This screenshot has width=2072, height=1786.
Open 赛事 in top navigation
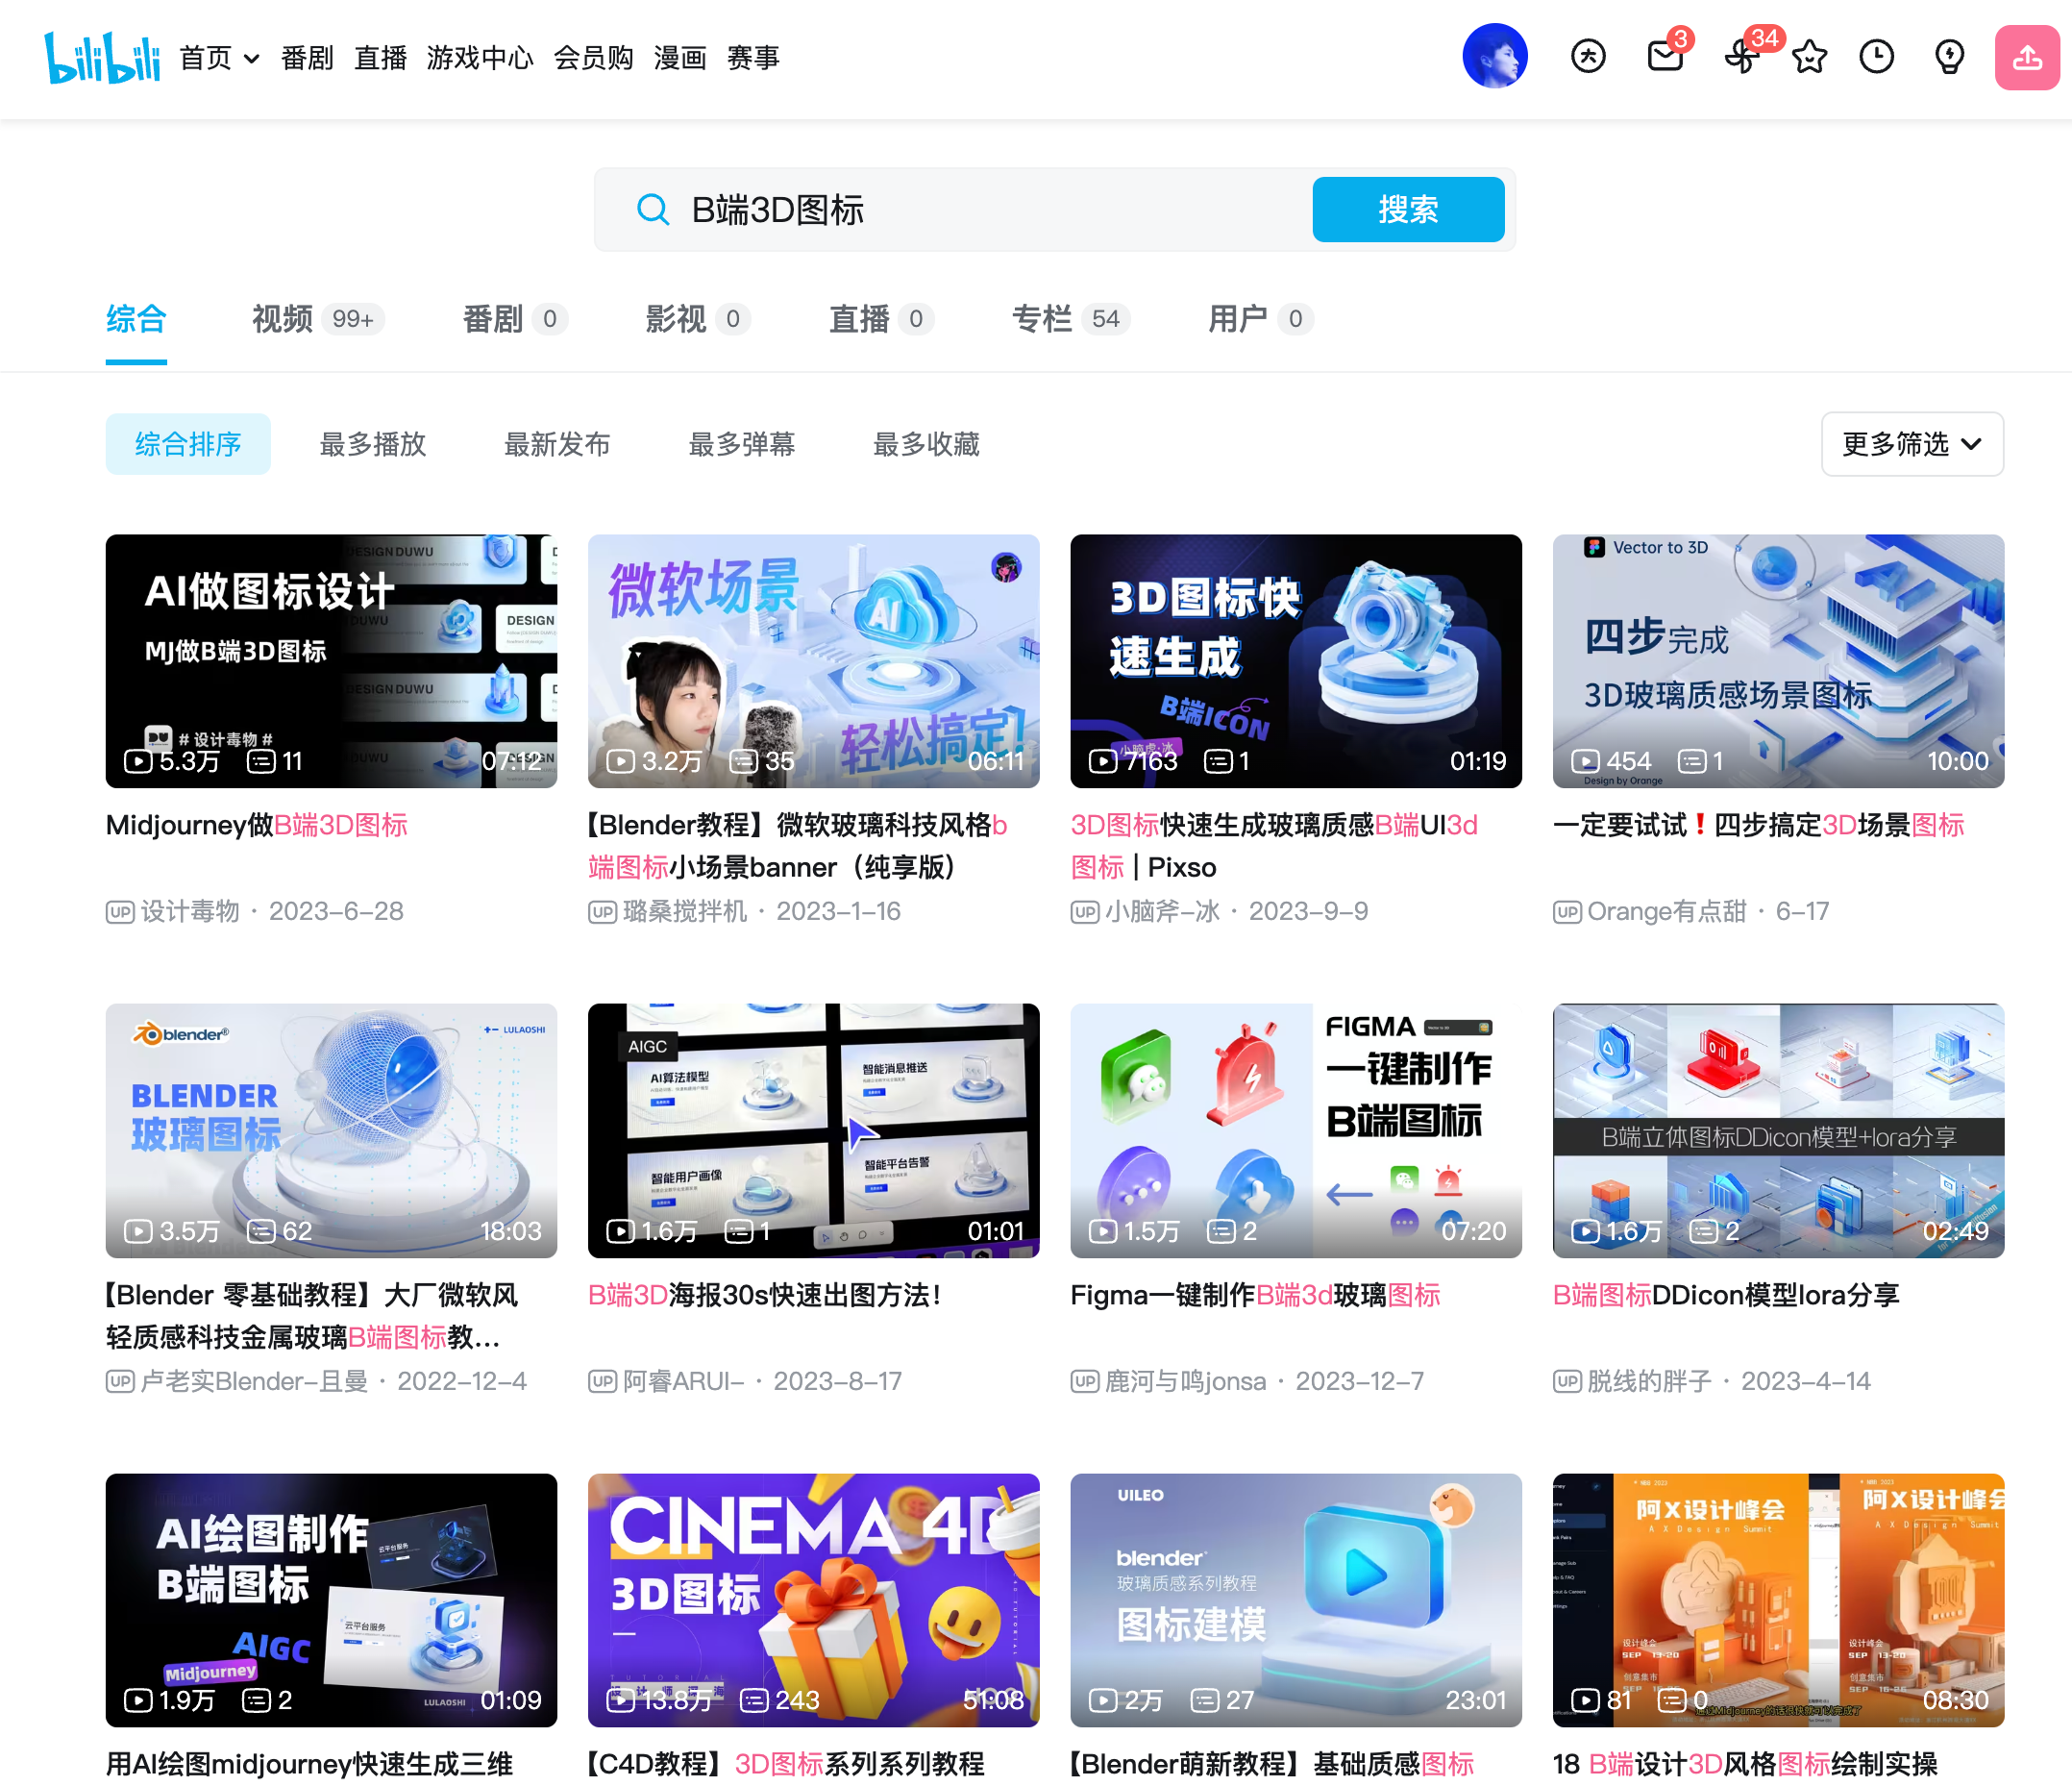753,58
